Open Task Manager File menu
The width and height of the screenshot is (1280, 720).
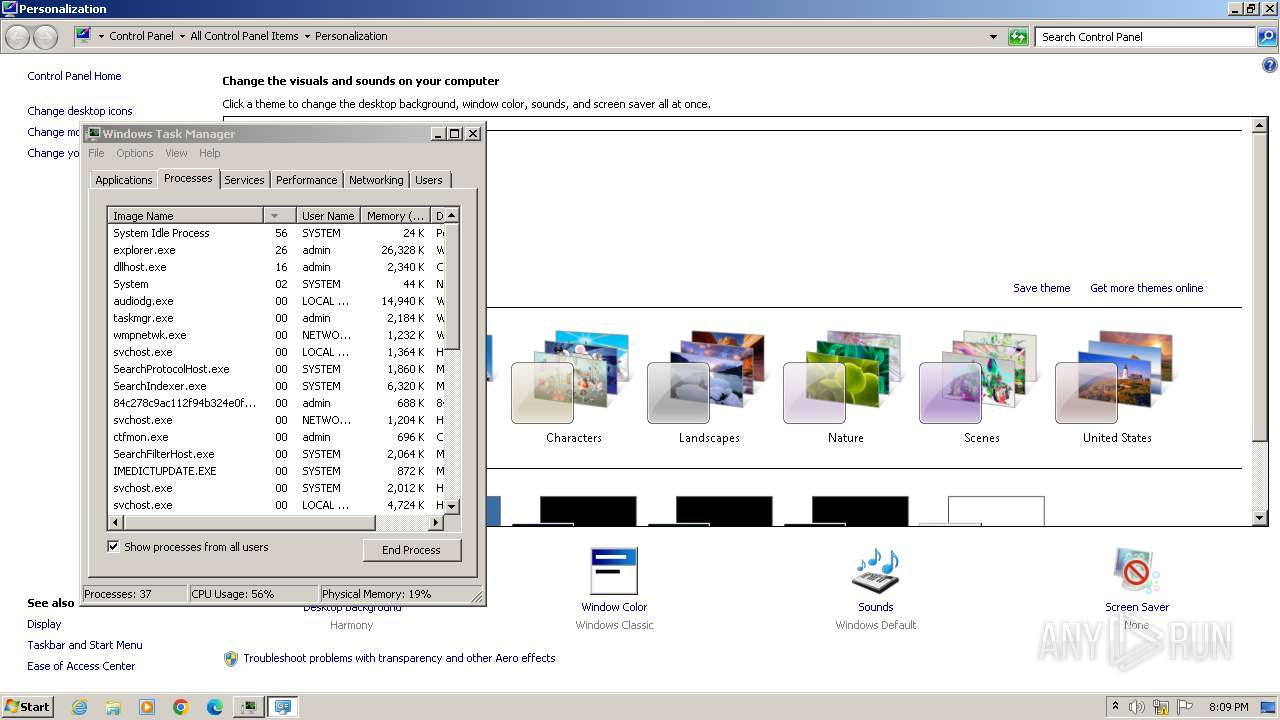pos(96,153)
